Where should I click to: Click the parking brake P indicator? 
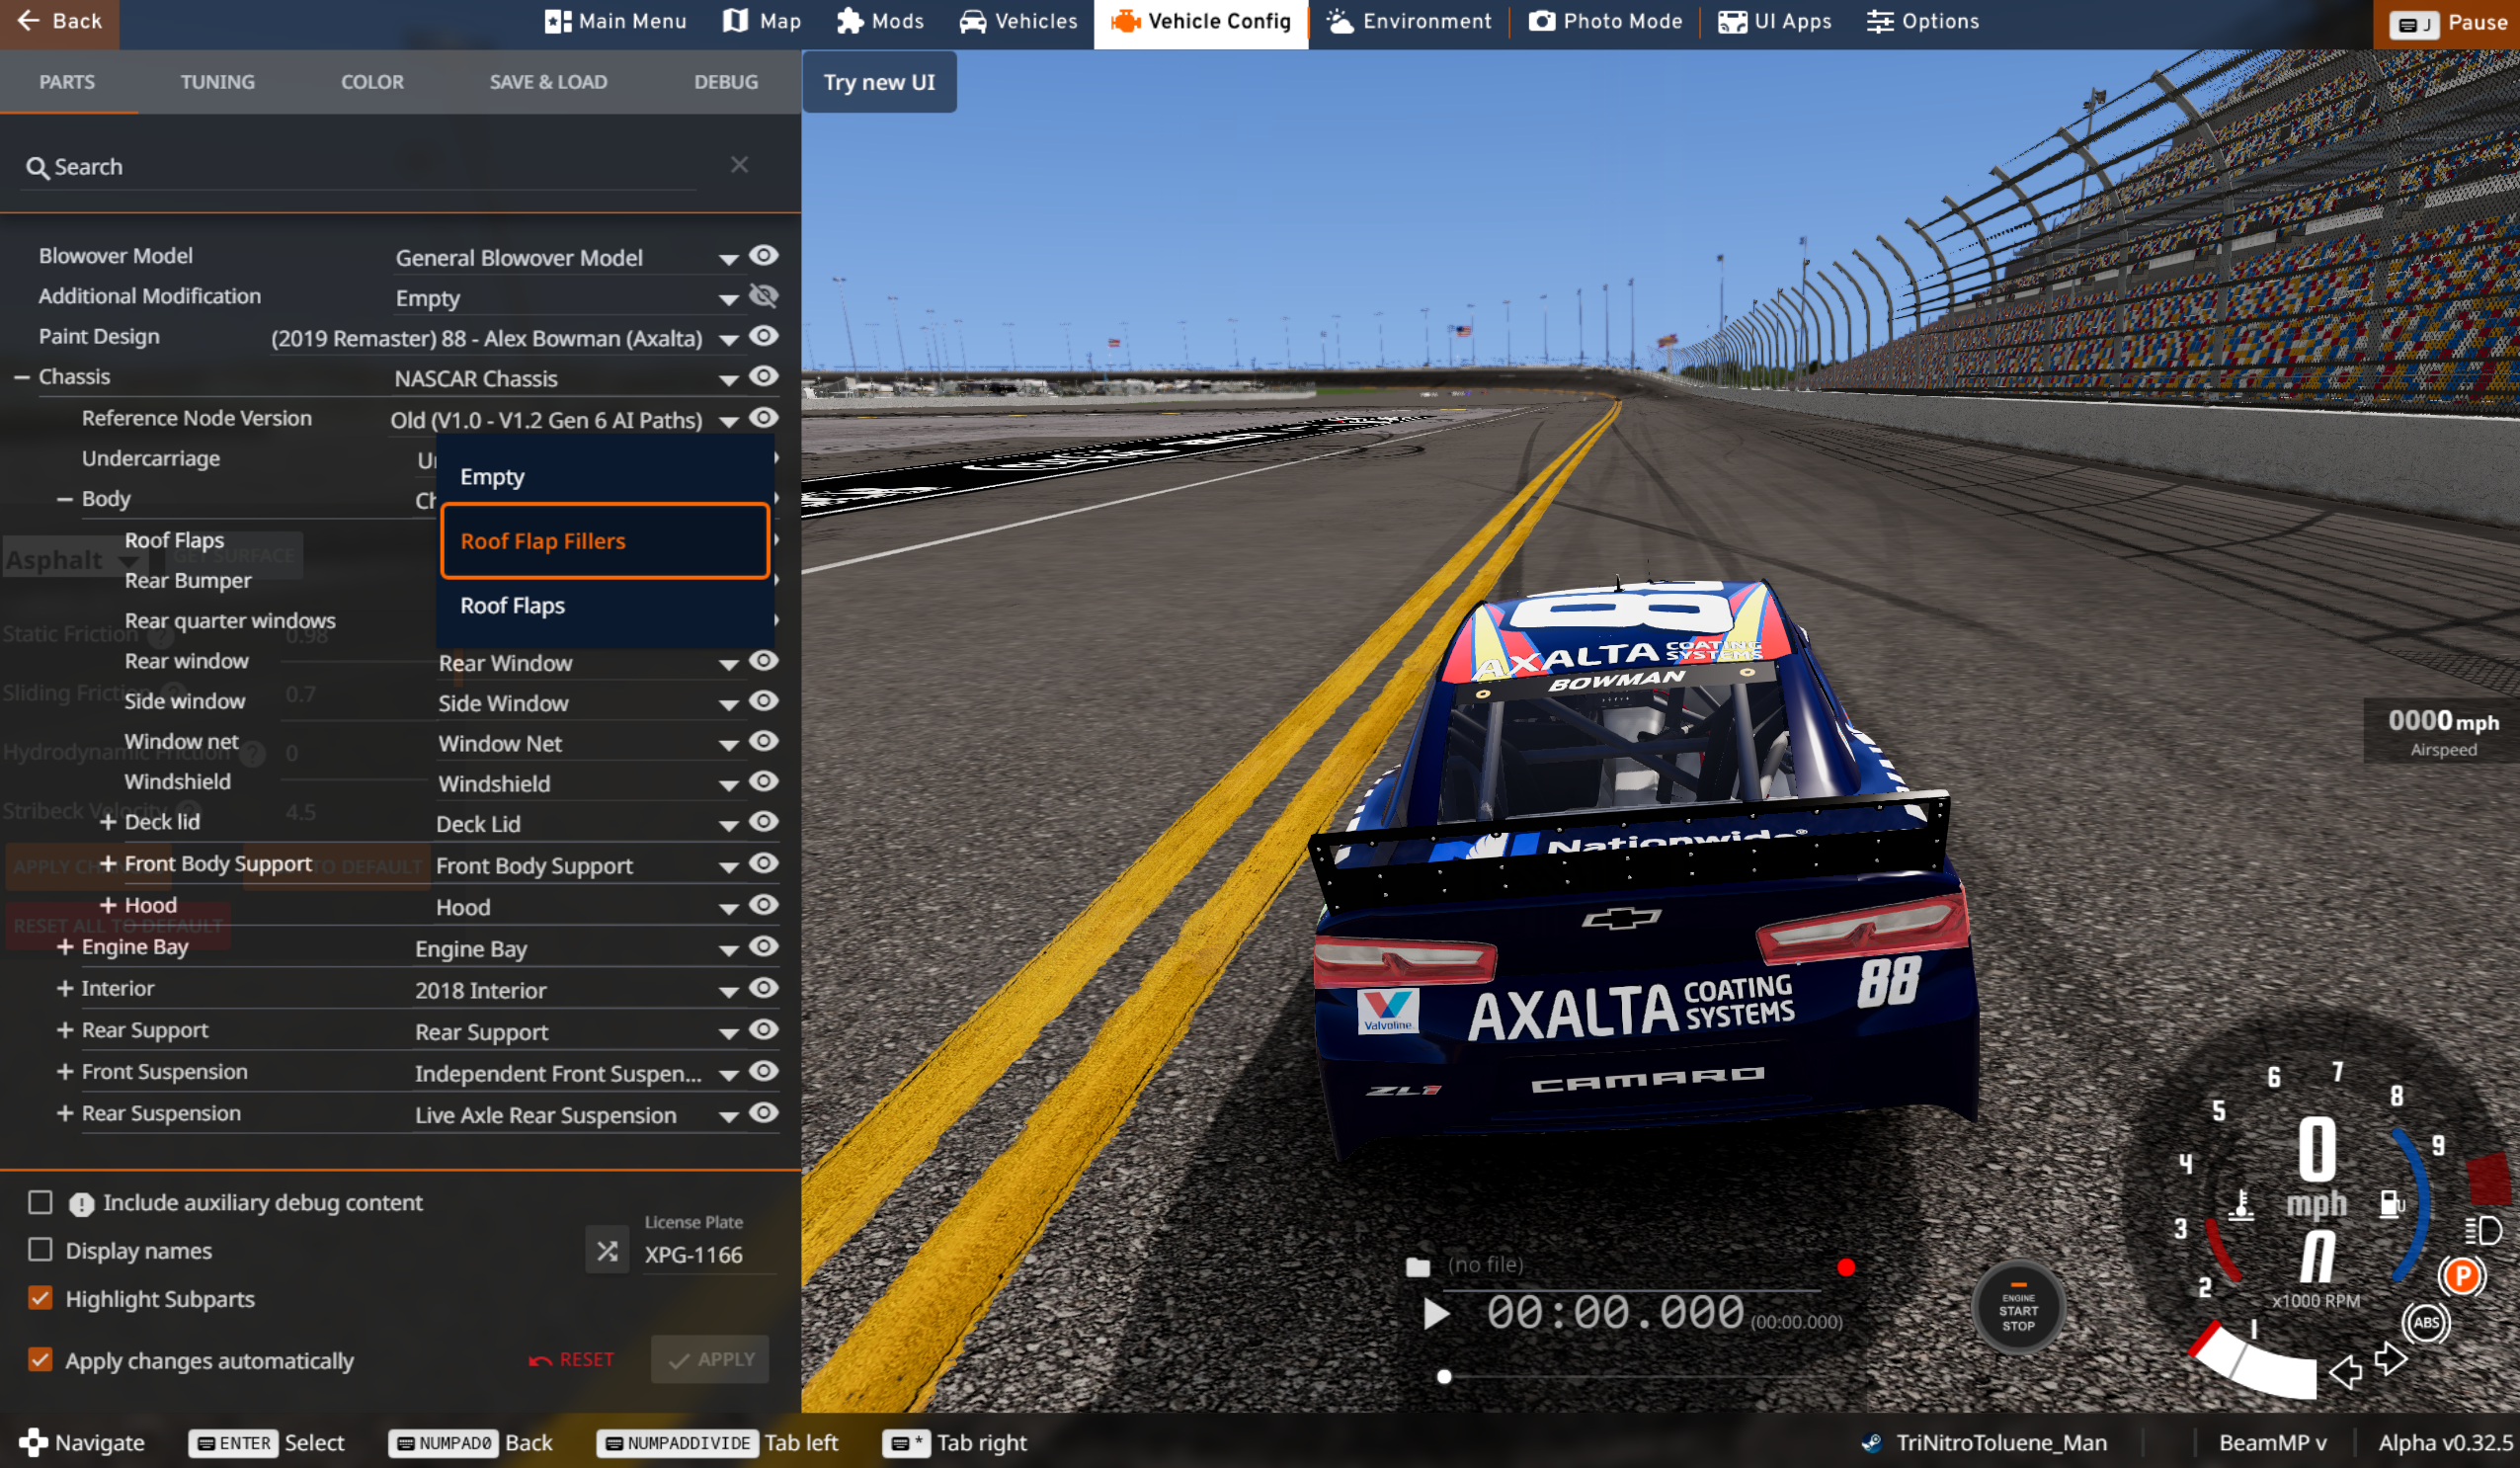(x=2461, y=1275)
